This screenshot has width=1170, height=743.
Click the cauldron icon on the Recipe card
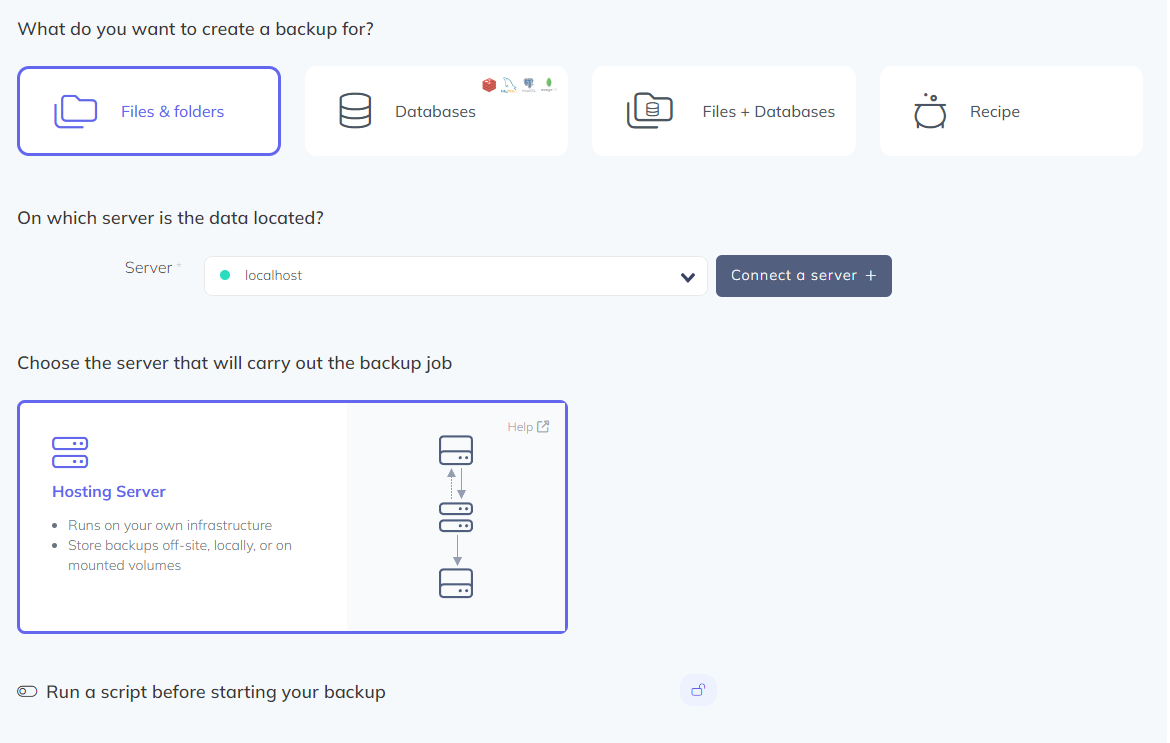(x=930, y=111)
